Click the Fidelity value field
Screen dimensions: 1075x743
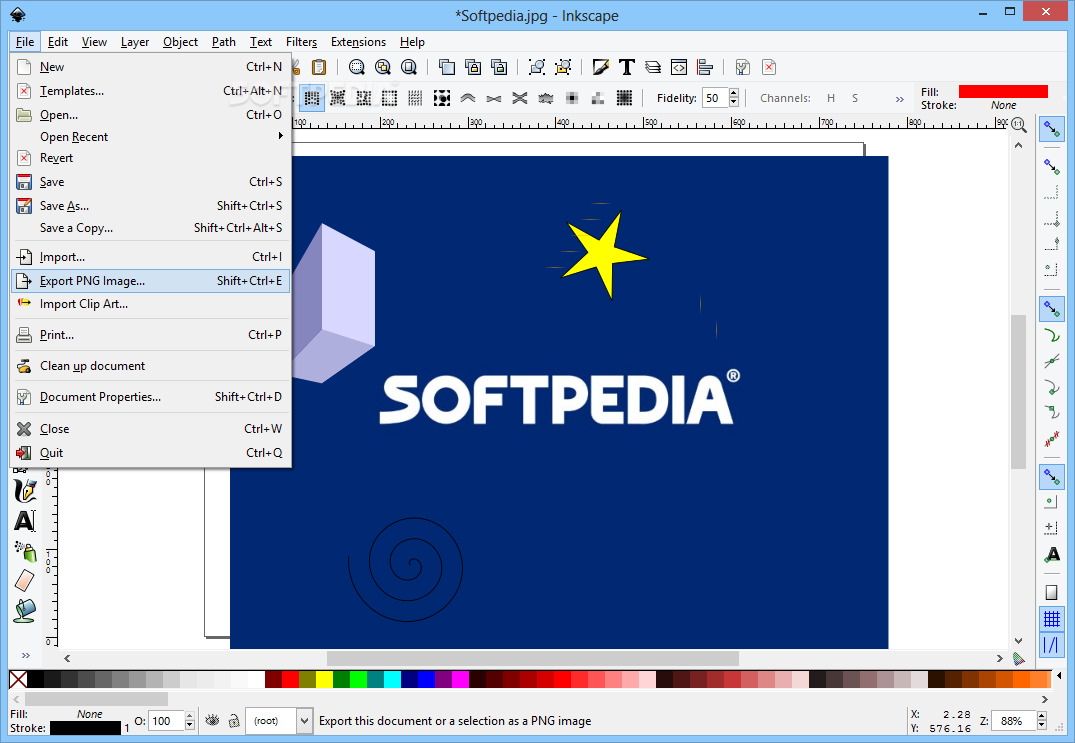point(714,98)
